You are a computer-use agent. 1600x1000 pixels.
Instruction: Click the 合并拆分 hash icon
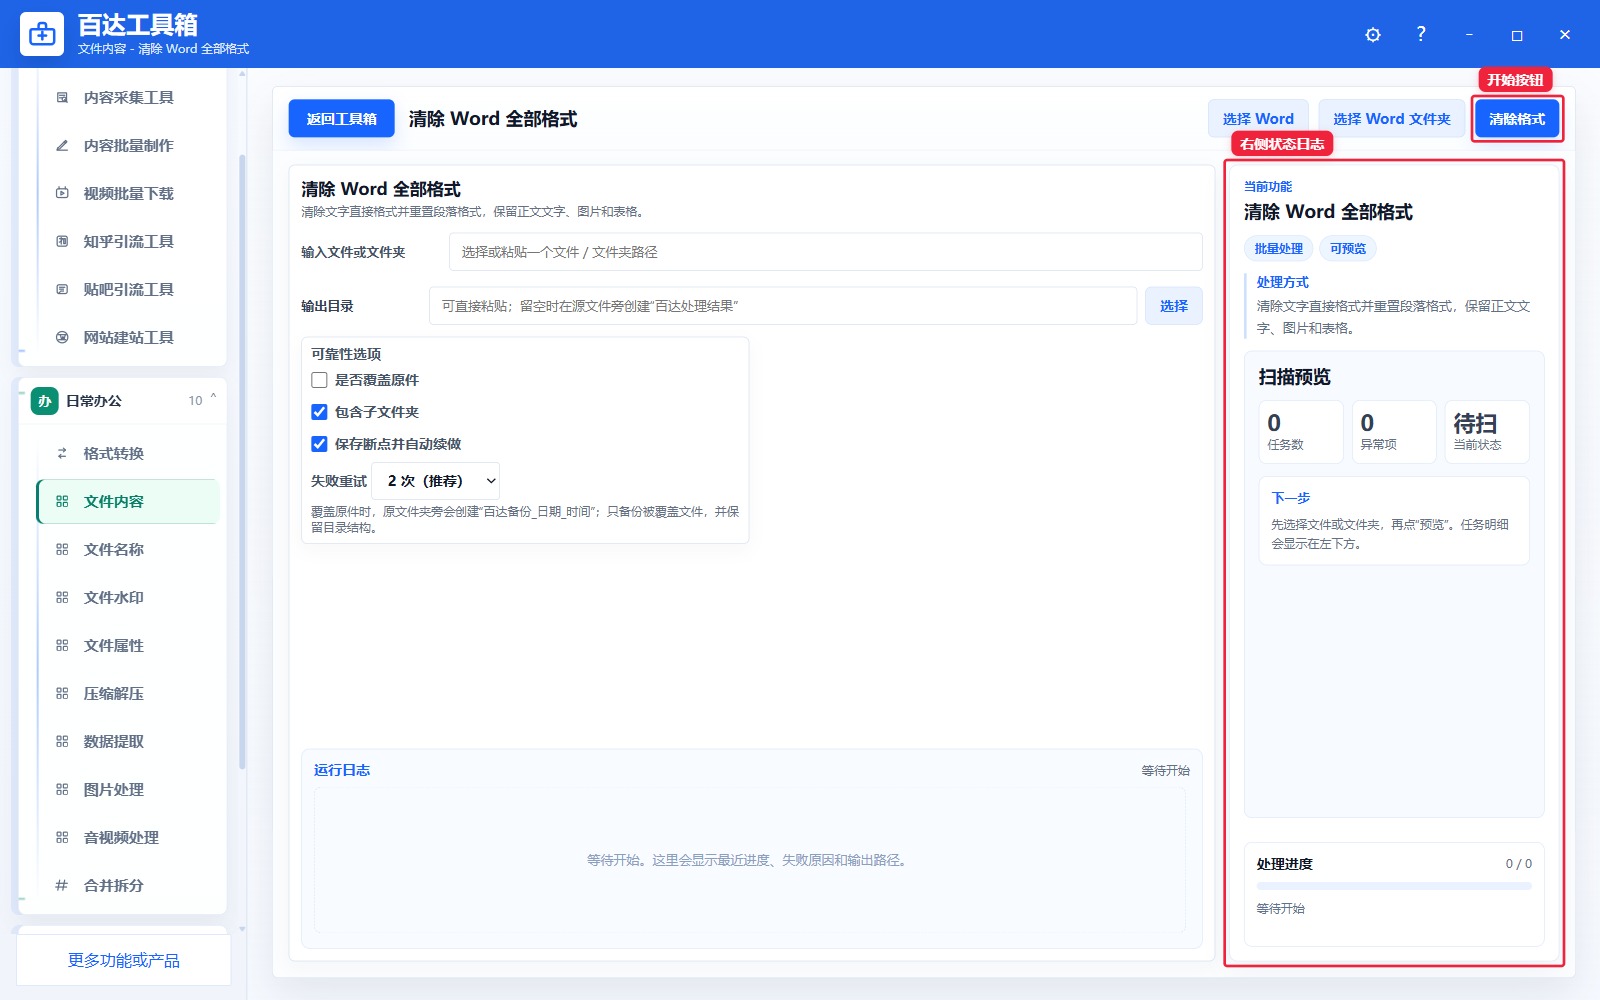tap(62, 886)
